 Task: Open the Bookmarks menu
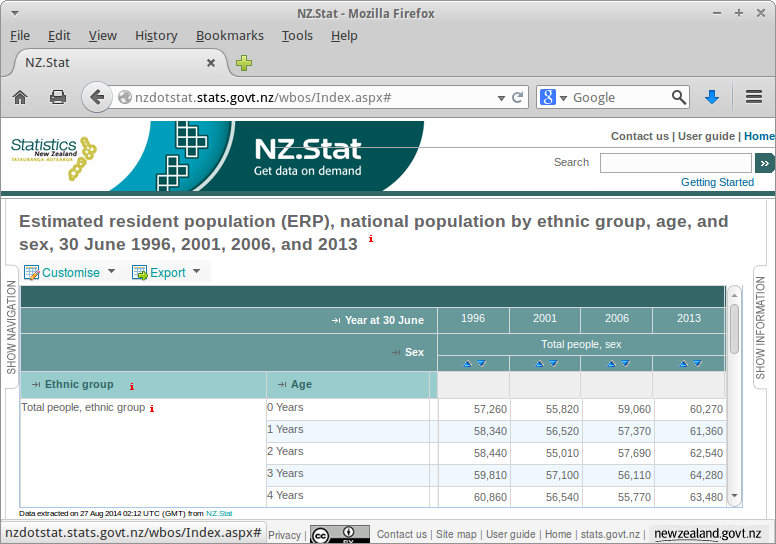pyautogui.click(x=230, y=36)
